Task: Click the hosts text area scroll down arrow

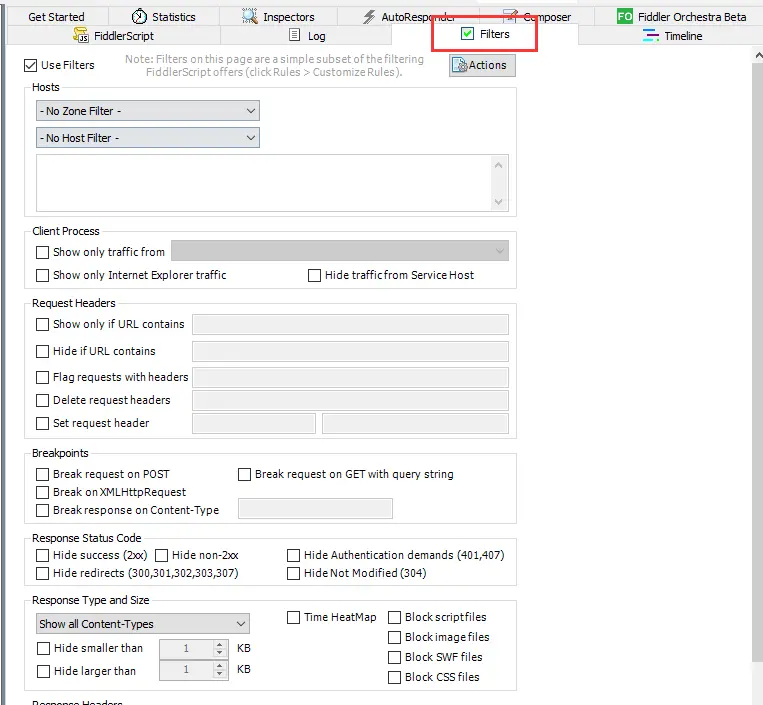Action: coord(498,201)
